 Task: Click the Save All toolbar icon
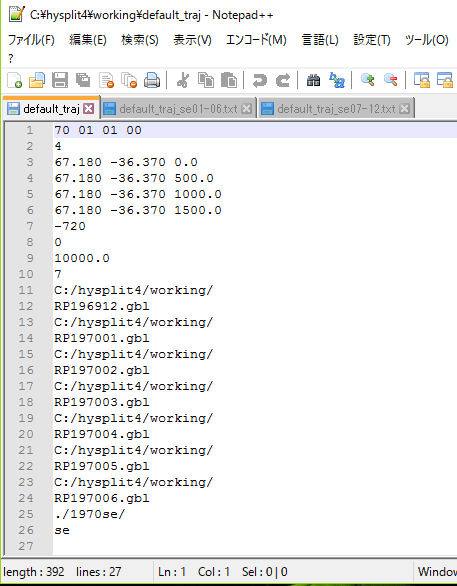pos(83,80)
